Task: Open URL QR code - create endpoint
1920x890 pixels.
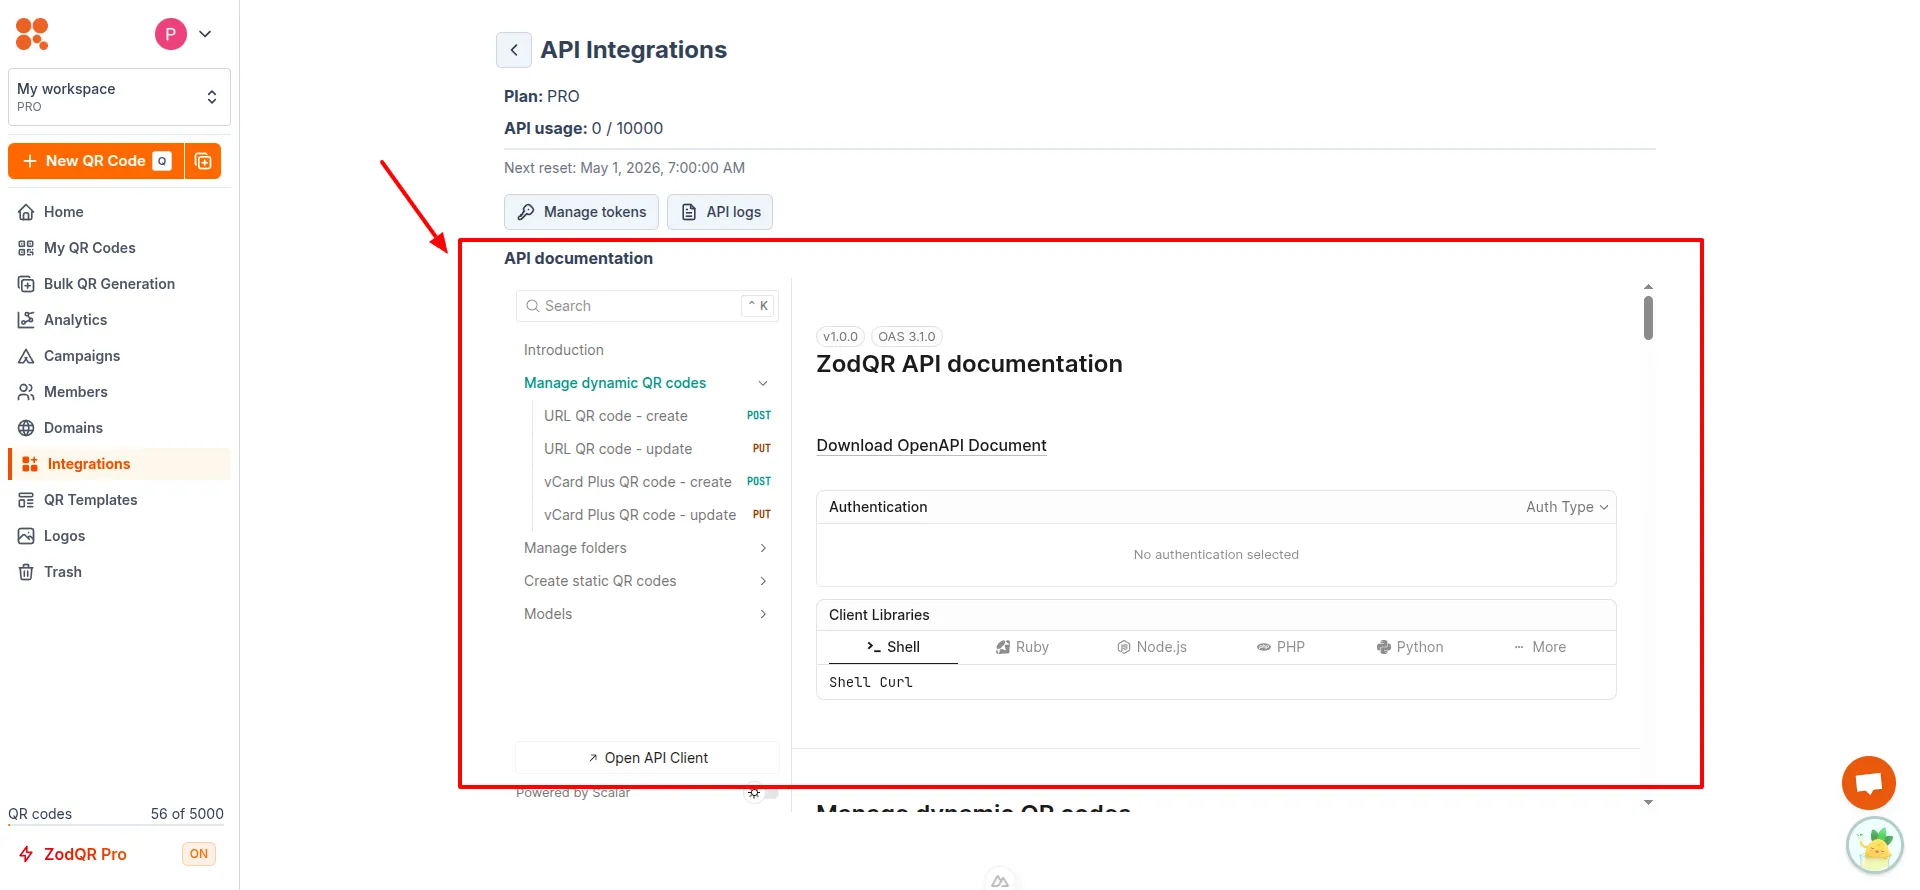Action: (x=647, y=416)
